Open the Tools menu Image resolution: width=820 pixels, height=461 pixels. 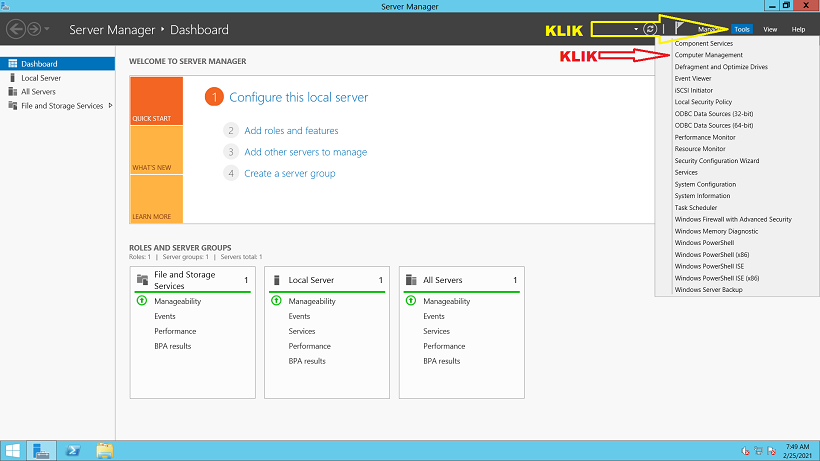[x=742, y=29]
